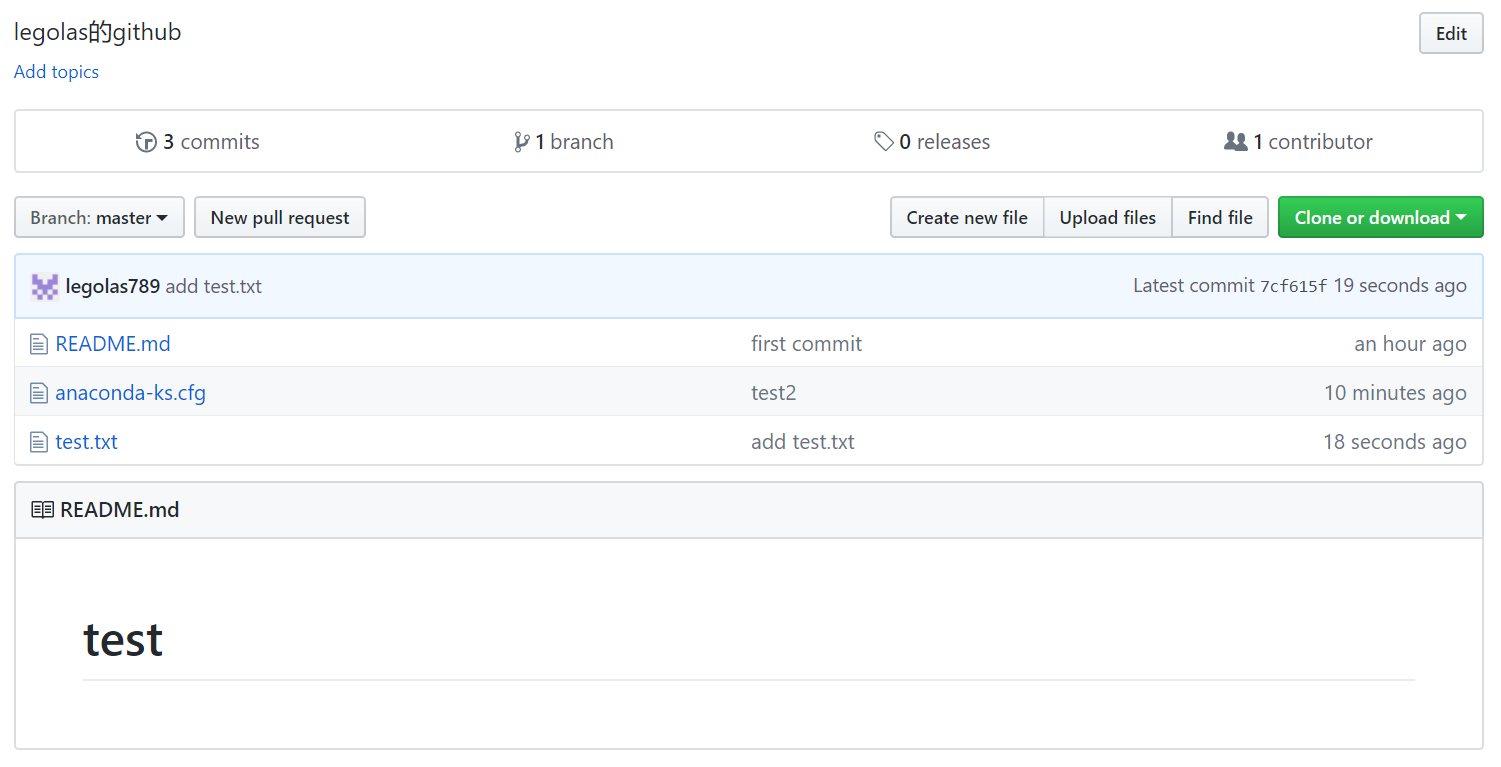Click the README.md panel header title
The image size is (1501, 767).
[120, 510]
